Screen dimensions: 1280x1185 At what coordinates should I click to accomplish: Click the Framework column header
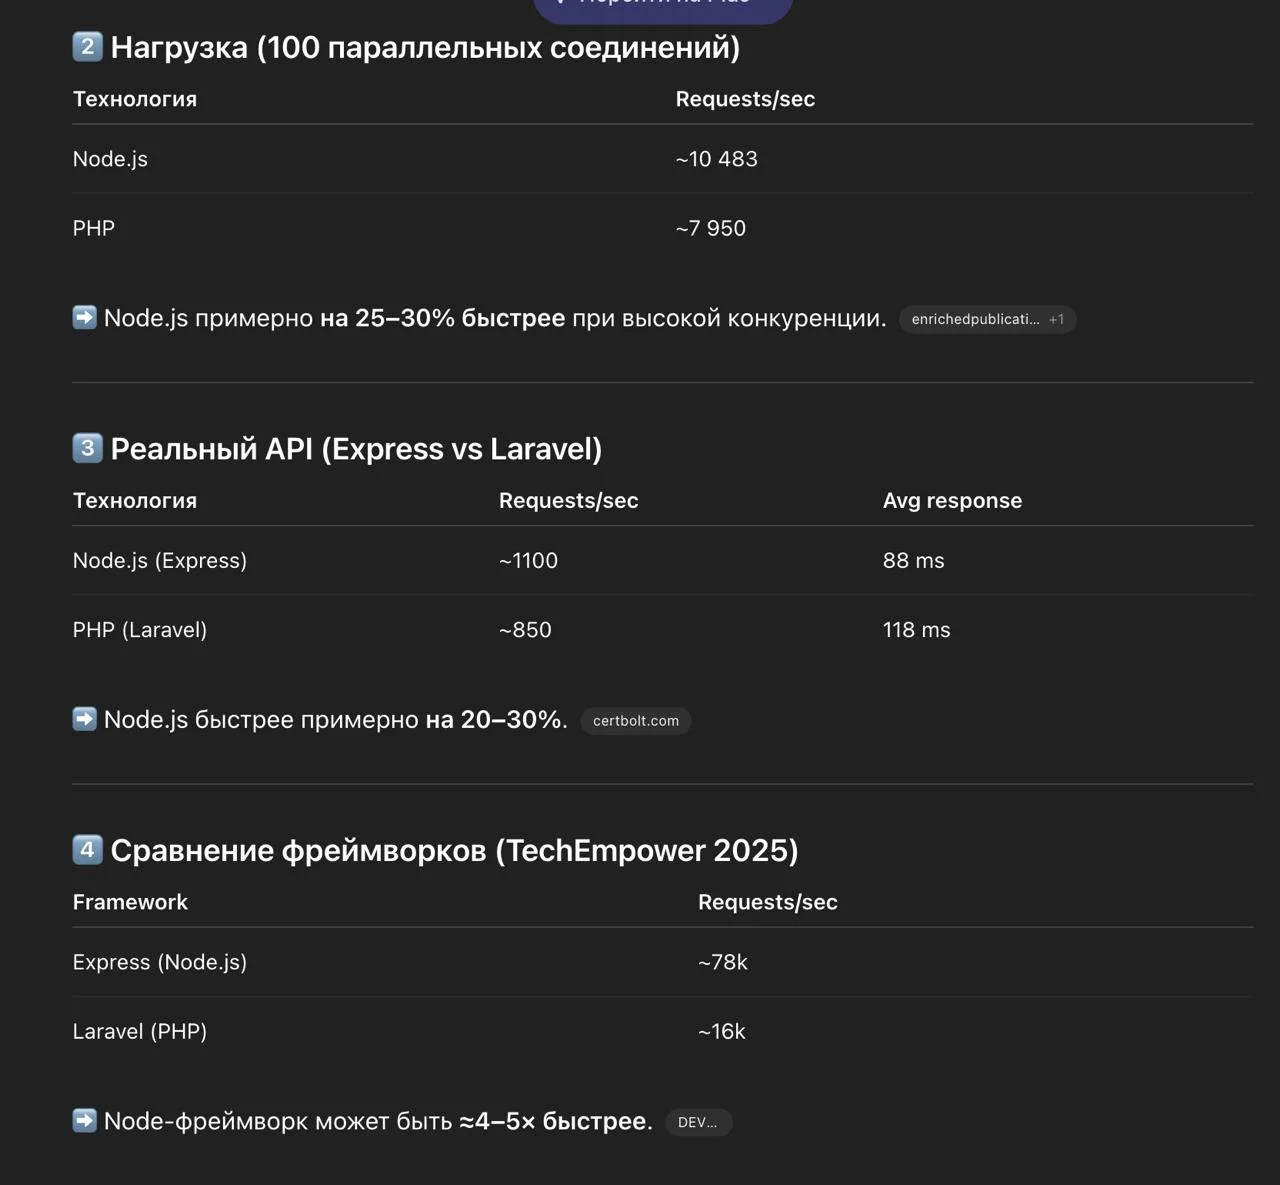coord(130,902)
